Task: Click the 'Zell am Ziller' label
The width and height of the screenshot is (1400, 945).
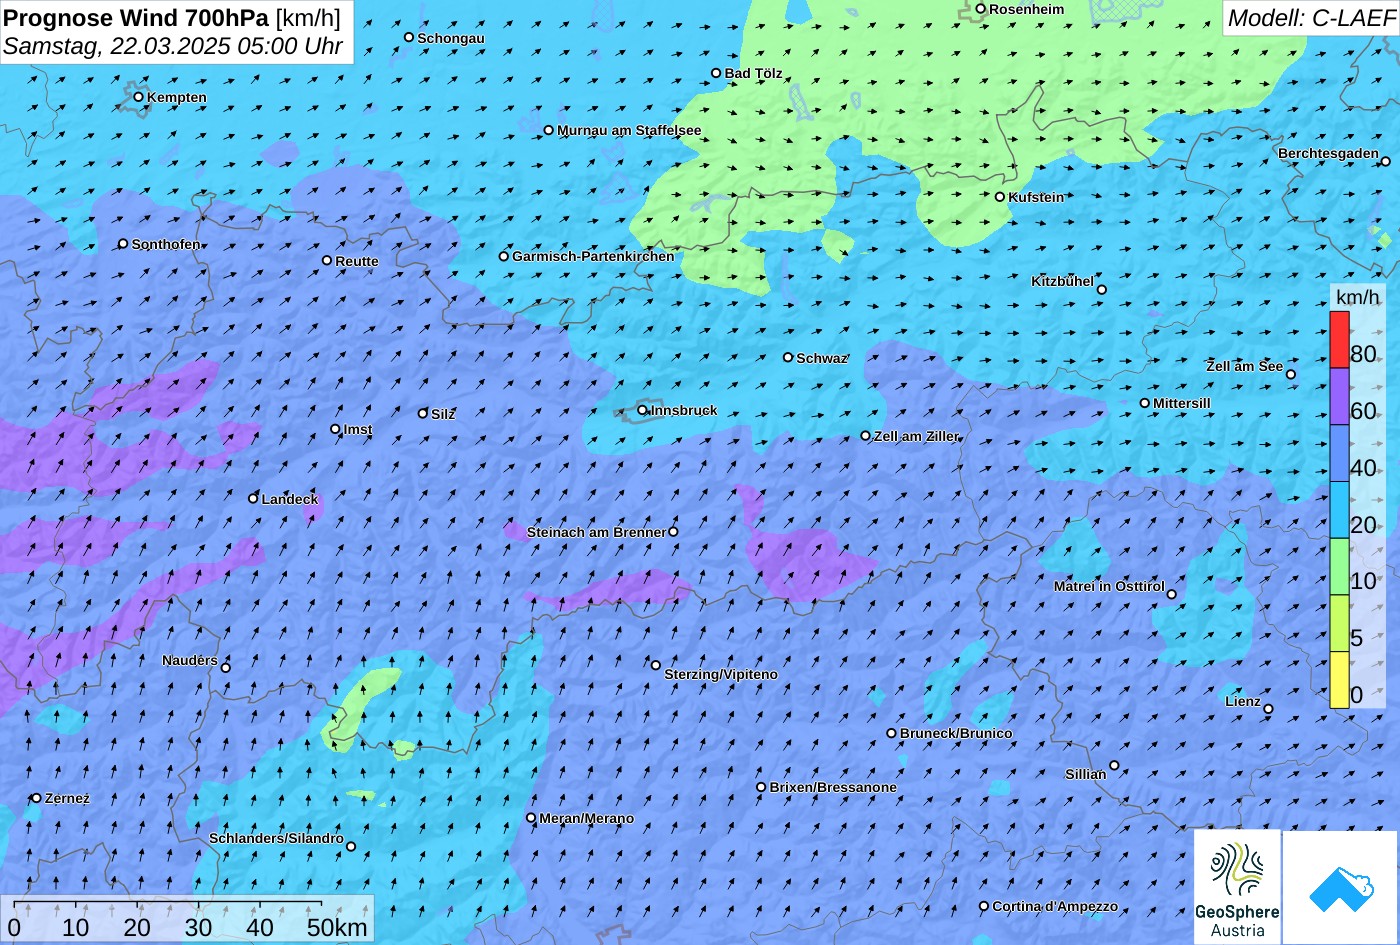Action: click(916, 436)
